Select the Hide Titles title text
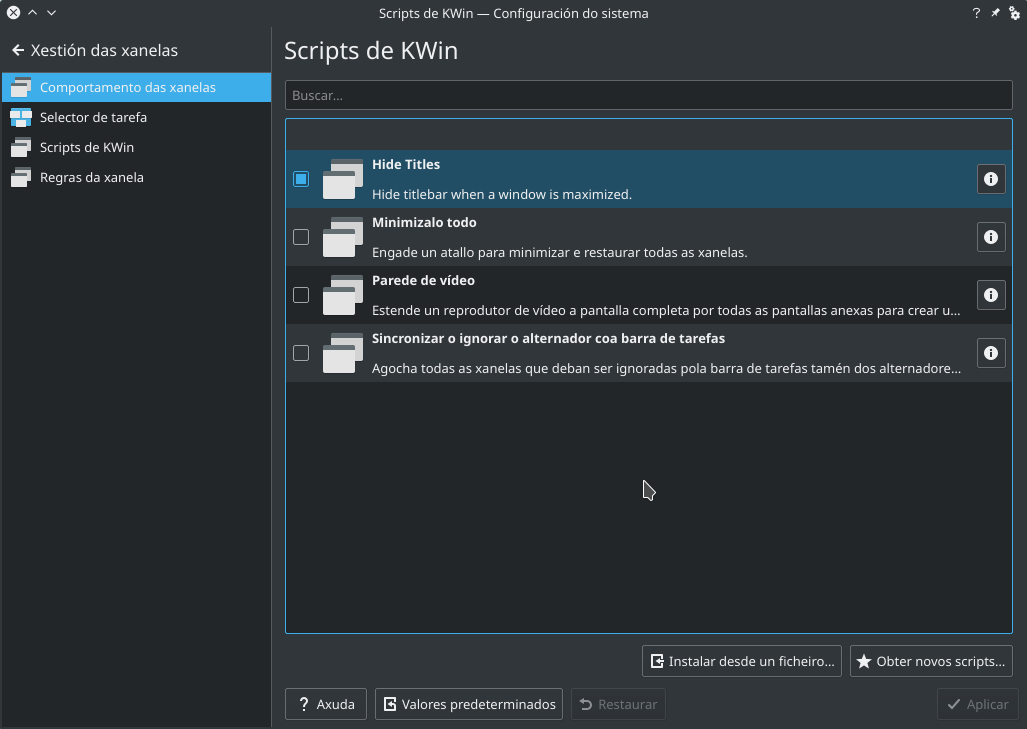Image resolution: width=1027 pixels, height=729 pixels. [x=406, y=164]
